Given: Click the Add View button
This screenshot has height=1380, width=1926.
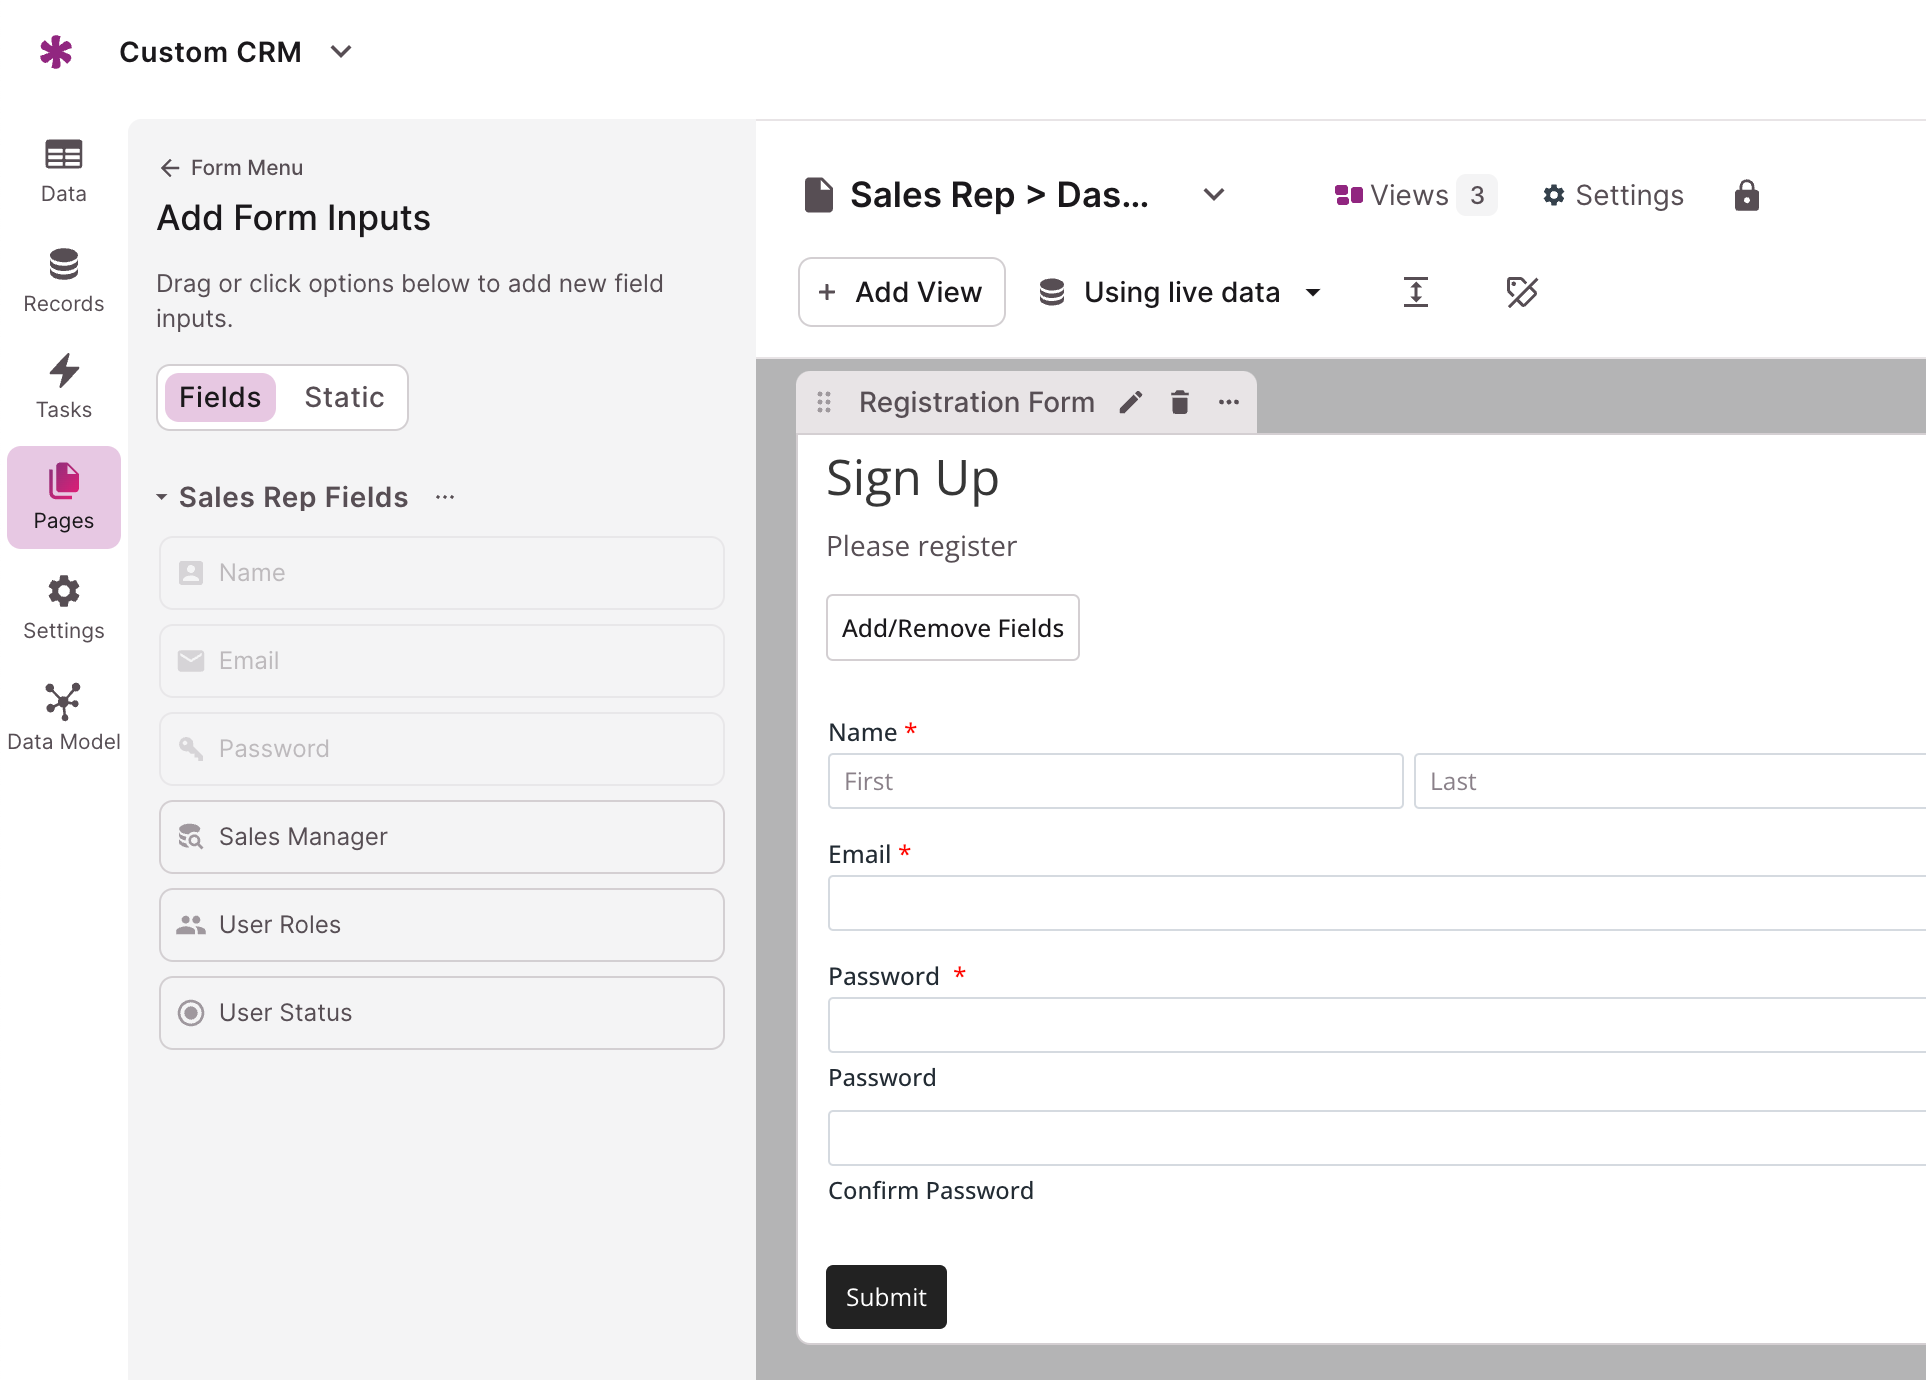Looking at the screenshot, I should tap(902, 292).
